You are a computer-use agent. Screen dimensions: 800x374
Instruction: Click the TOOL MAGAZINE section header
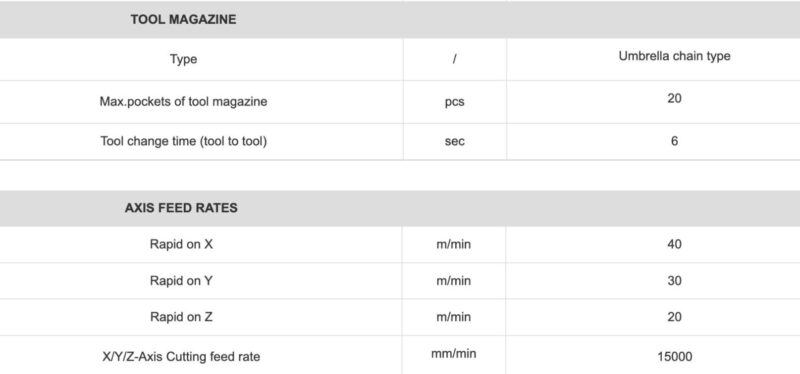pyautogui.click(x=183, y=20)
